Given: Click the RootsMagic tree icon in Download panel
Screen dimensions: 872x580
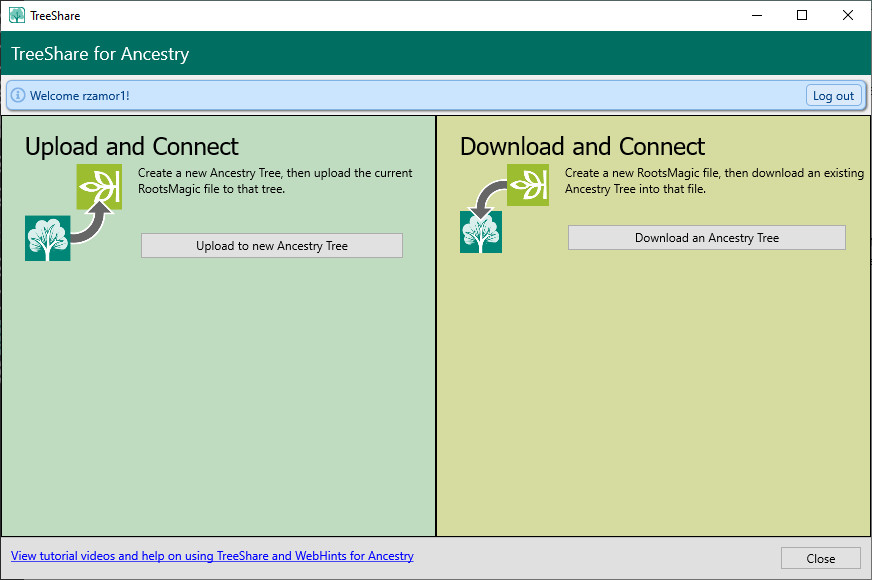Looking at the screenshot, I should pos(481,232).
